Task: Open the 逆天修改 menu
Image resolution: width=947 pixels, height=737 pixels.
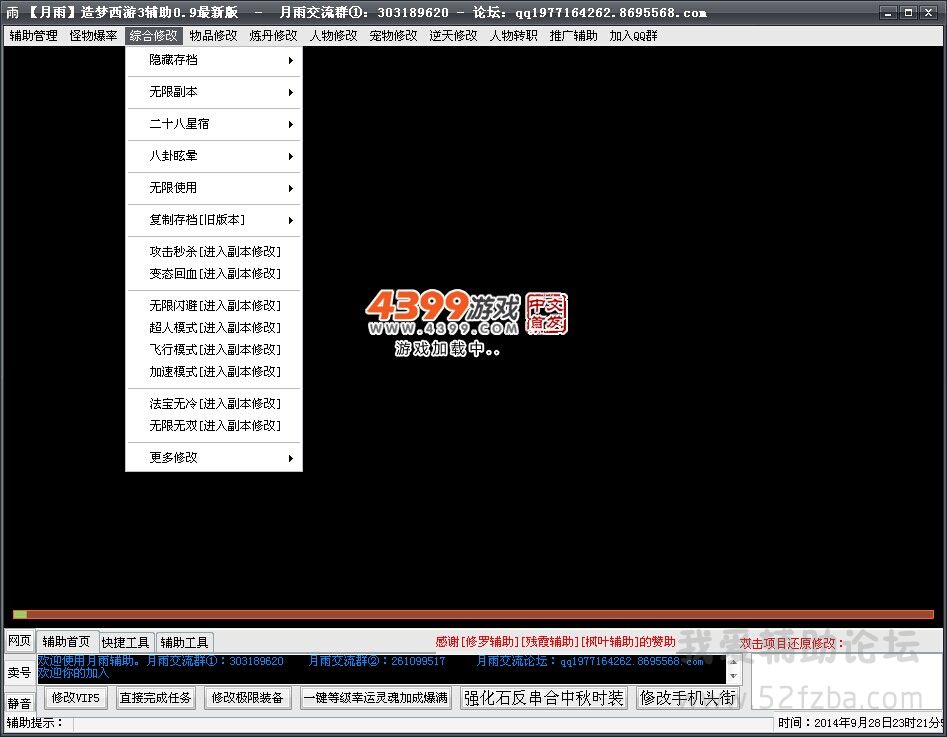Action: [x=453, y=36]
